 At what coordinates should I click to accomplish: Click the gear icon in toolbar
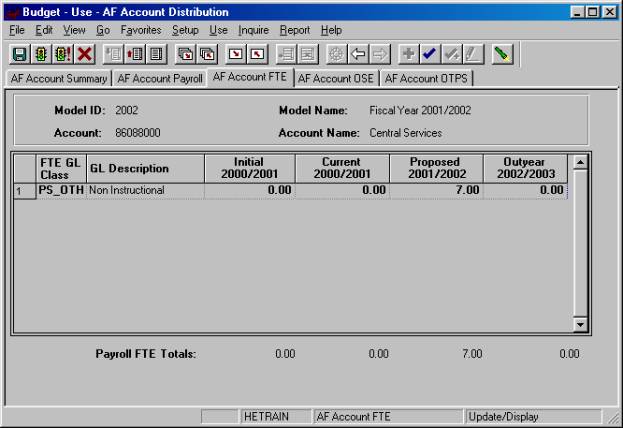336,54
